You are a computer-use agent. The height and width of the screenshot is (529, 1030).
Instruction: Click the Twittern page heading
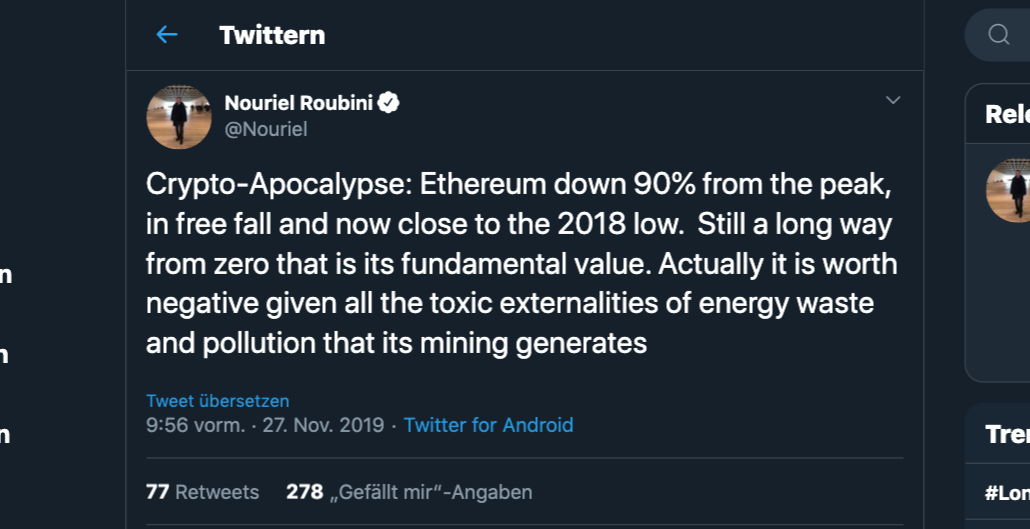(272, 35)
